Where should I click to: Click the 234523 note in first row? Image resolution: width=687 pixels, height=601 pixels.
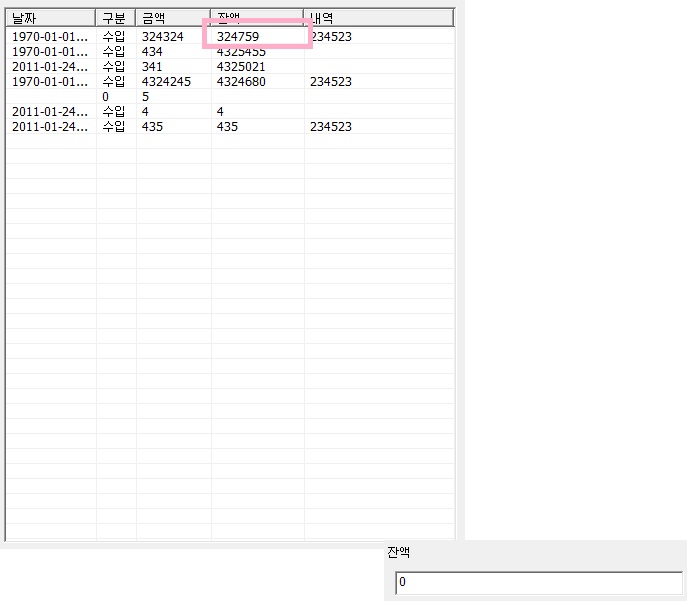pos(331,37)
